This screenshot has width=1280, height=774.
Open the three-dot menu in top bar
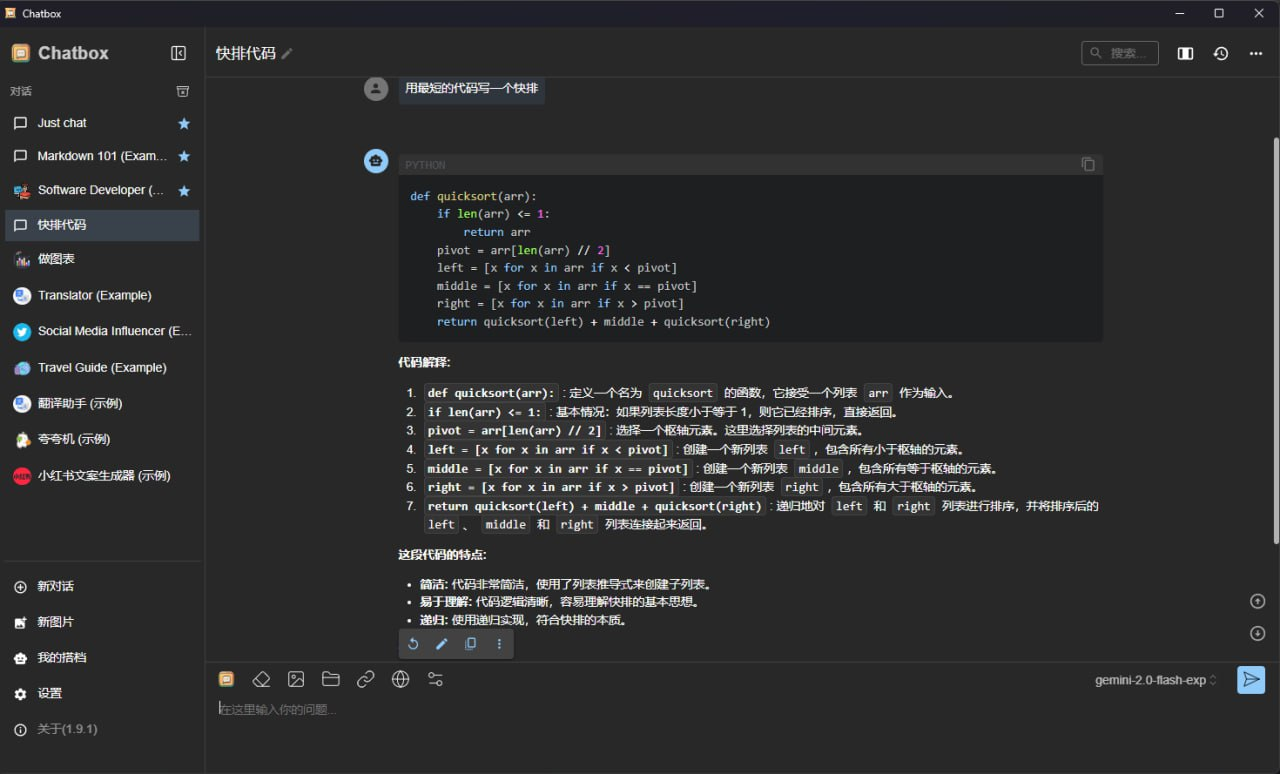pyautogui.click(x=1256, y=54)
